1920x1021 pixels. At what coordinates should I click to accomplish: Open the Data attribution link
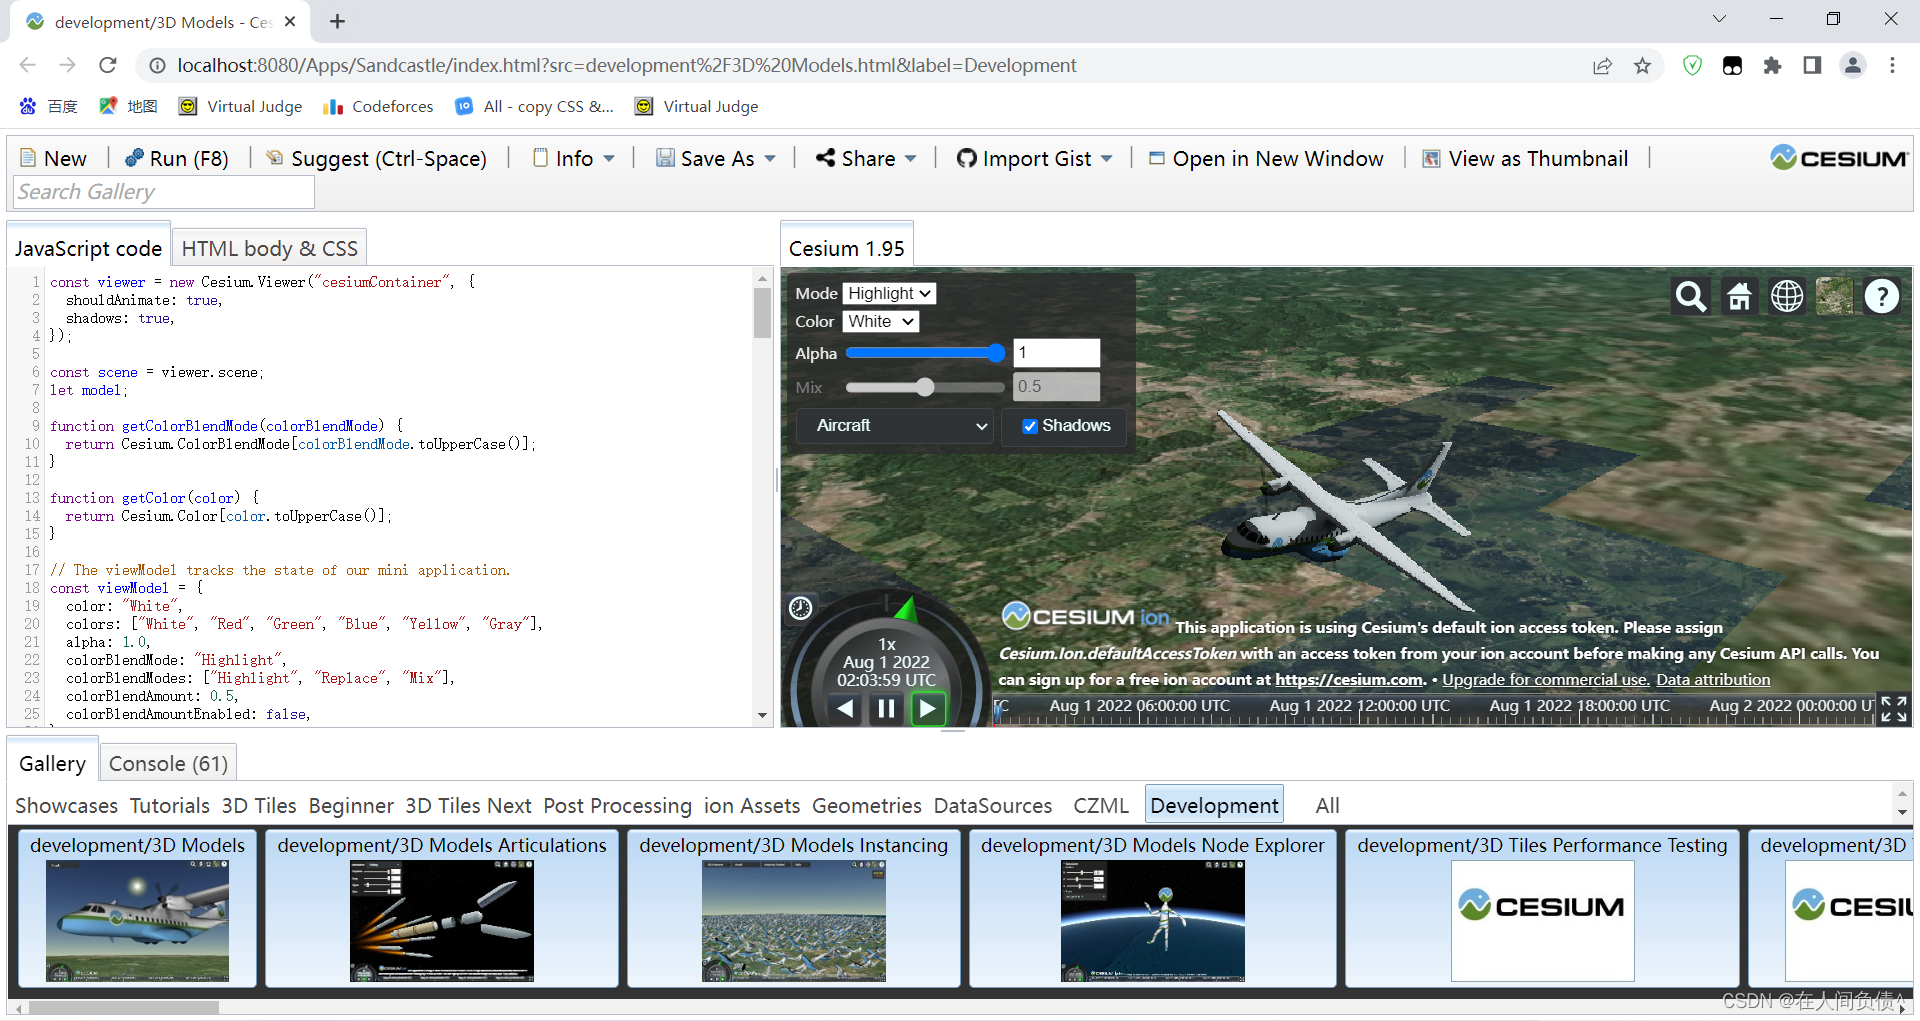(1713, 680)
